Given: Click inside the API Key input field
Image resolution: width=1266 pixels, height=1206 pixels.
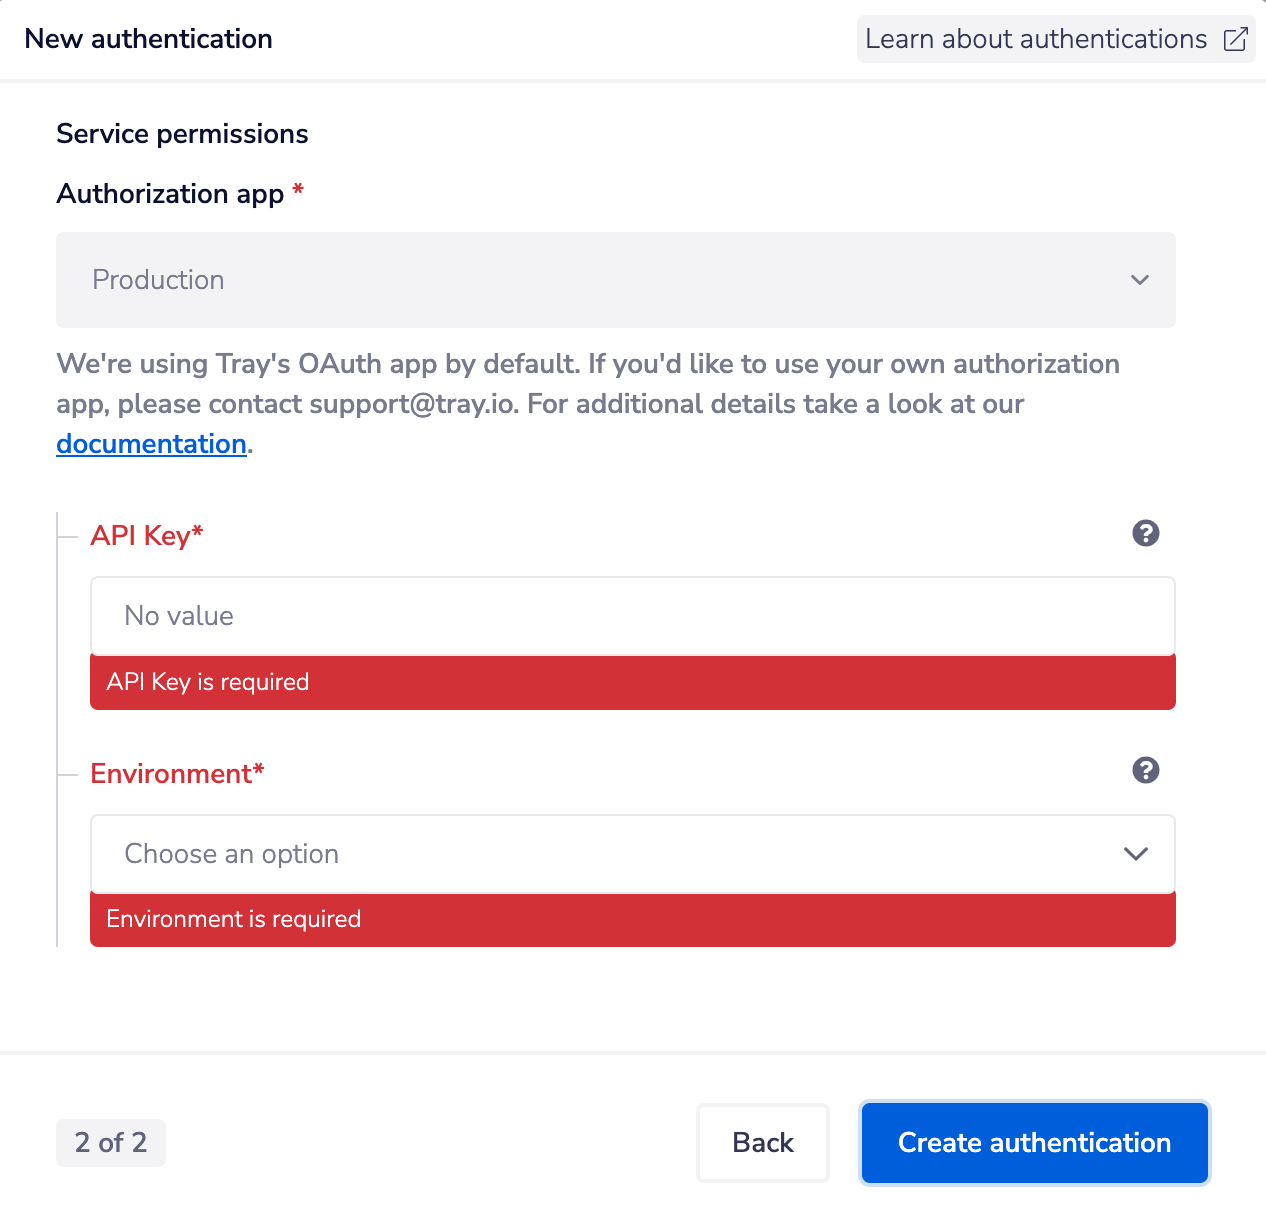Looking at the screenshot, I should tap(632, 615).
